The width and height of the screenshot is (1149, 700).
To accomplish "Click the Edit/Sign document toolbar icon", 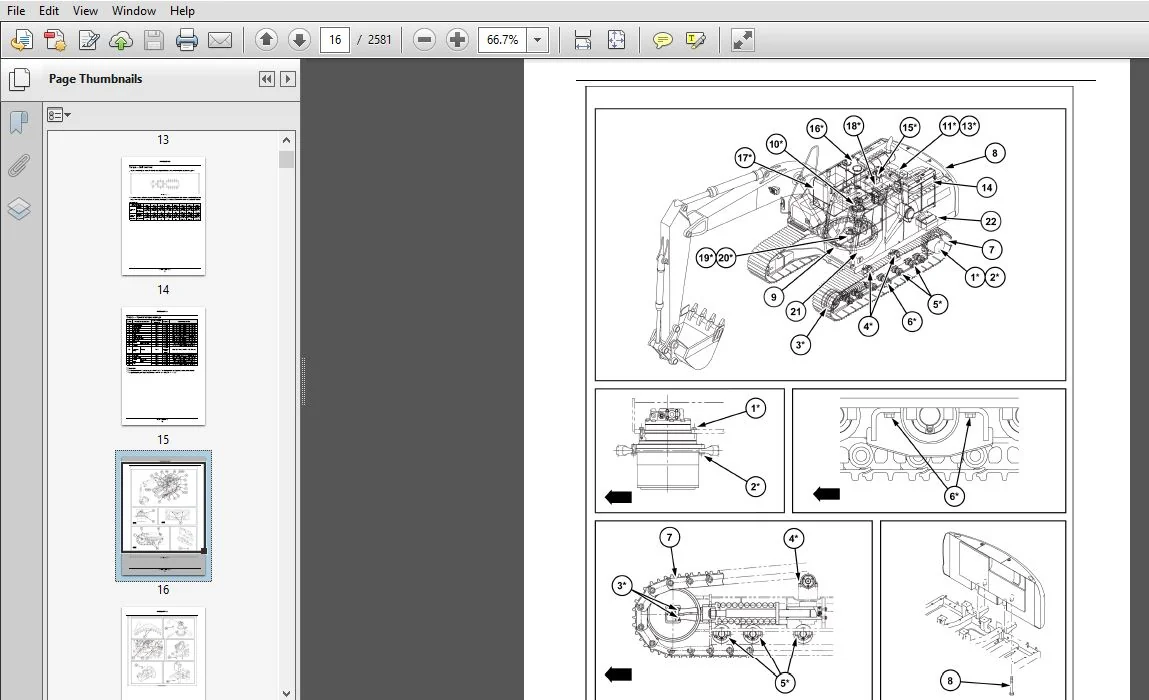I will coord(89,40).
